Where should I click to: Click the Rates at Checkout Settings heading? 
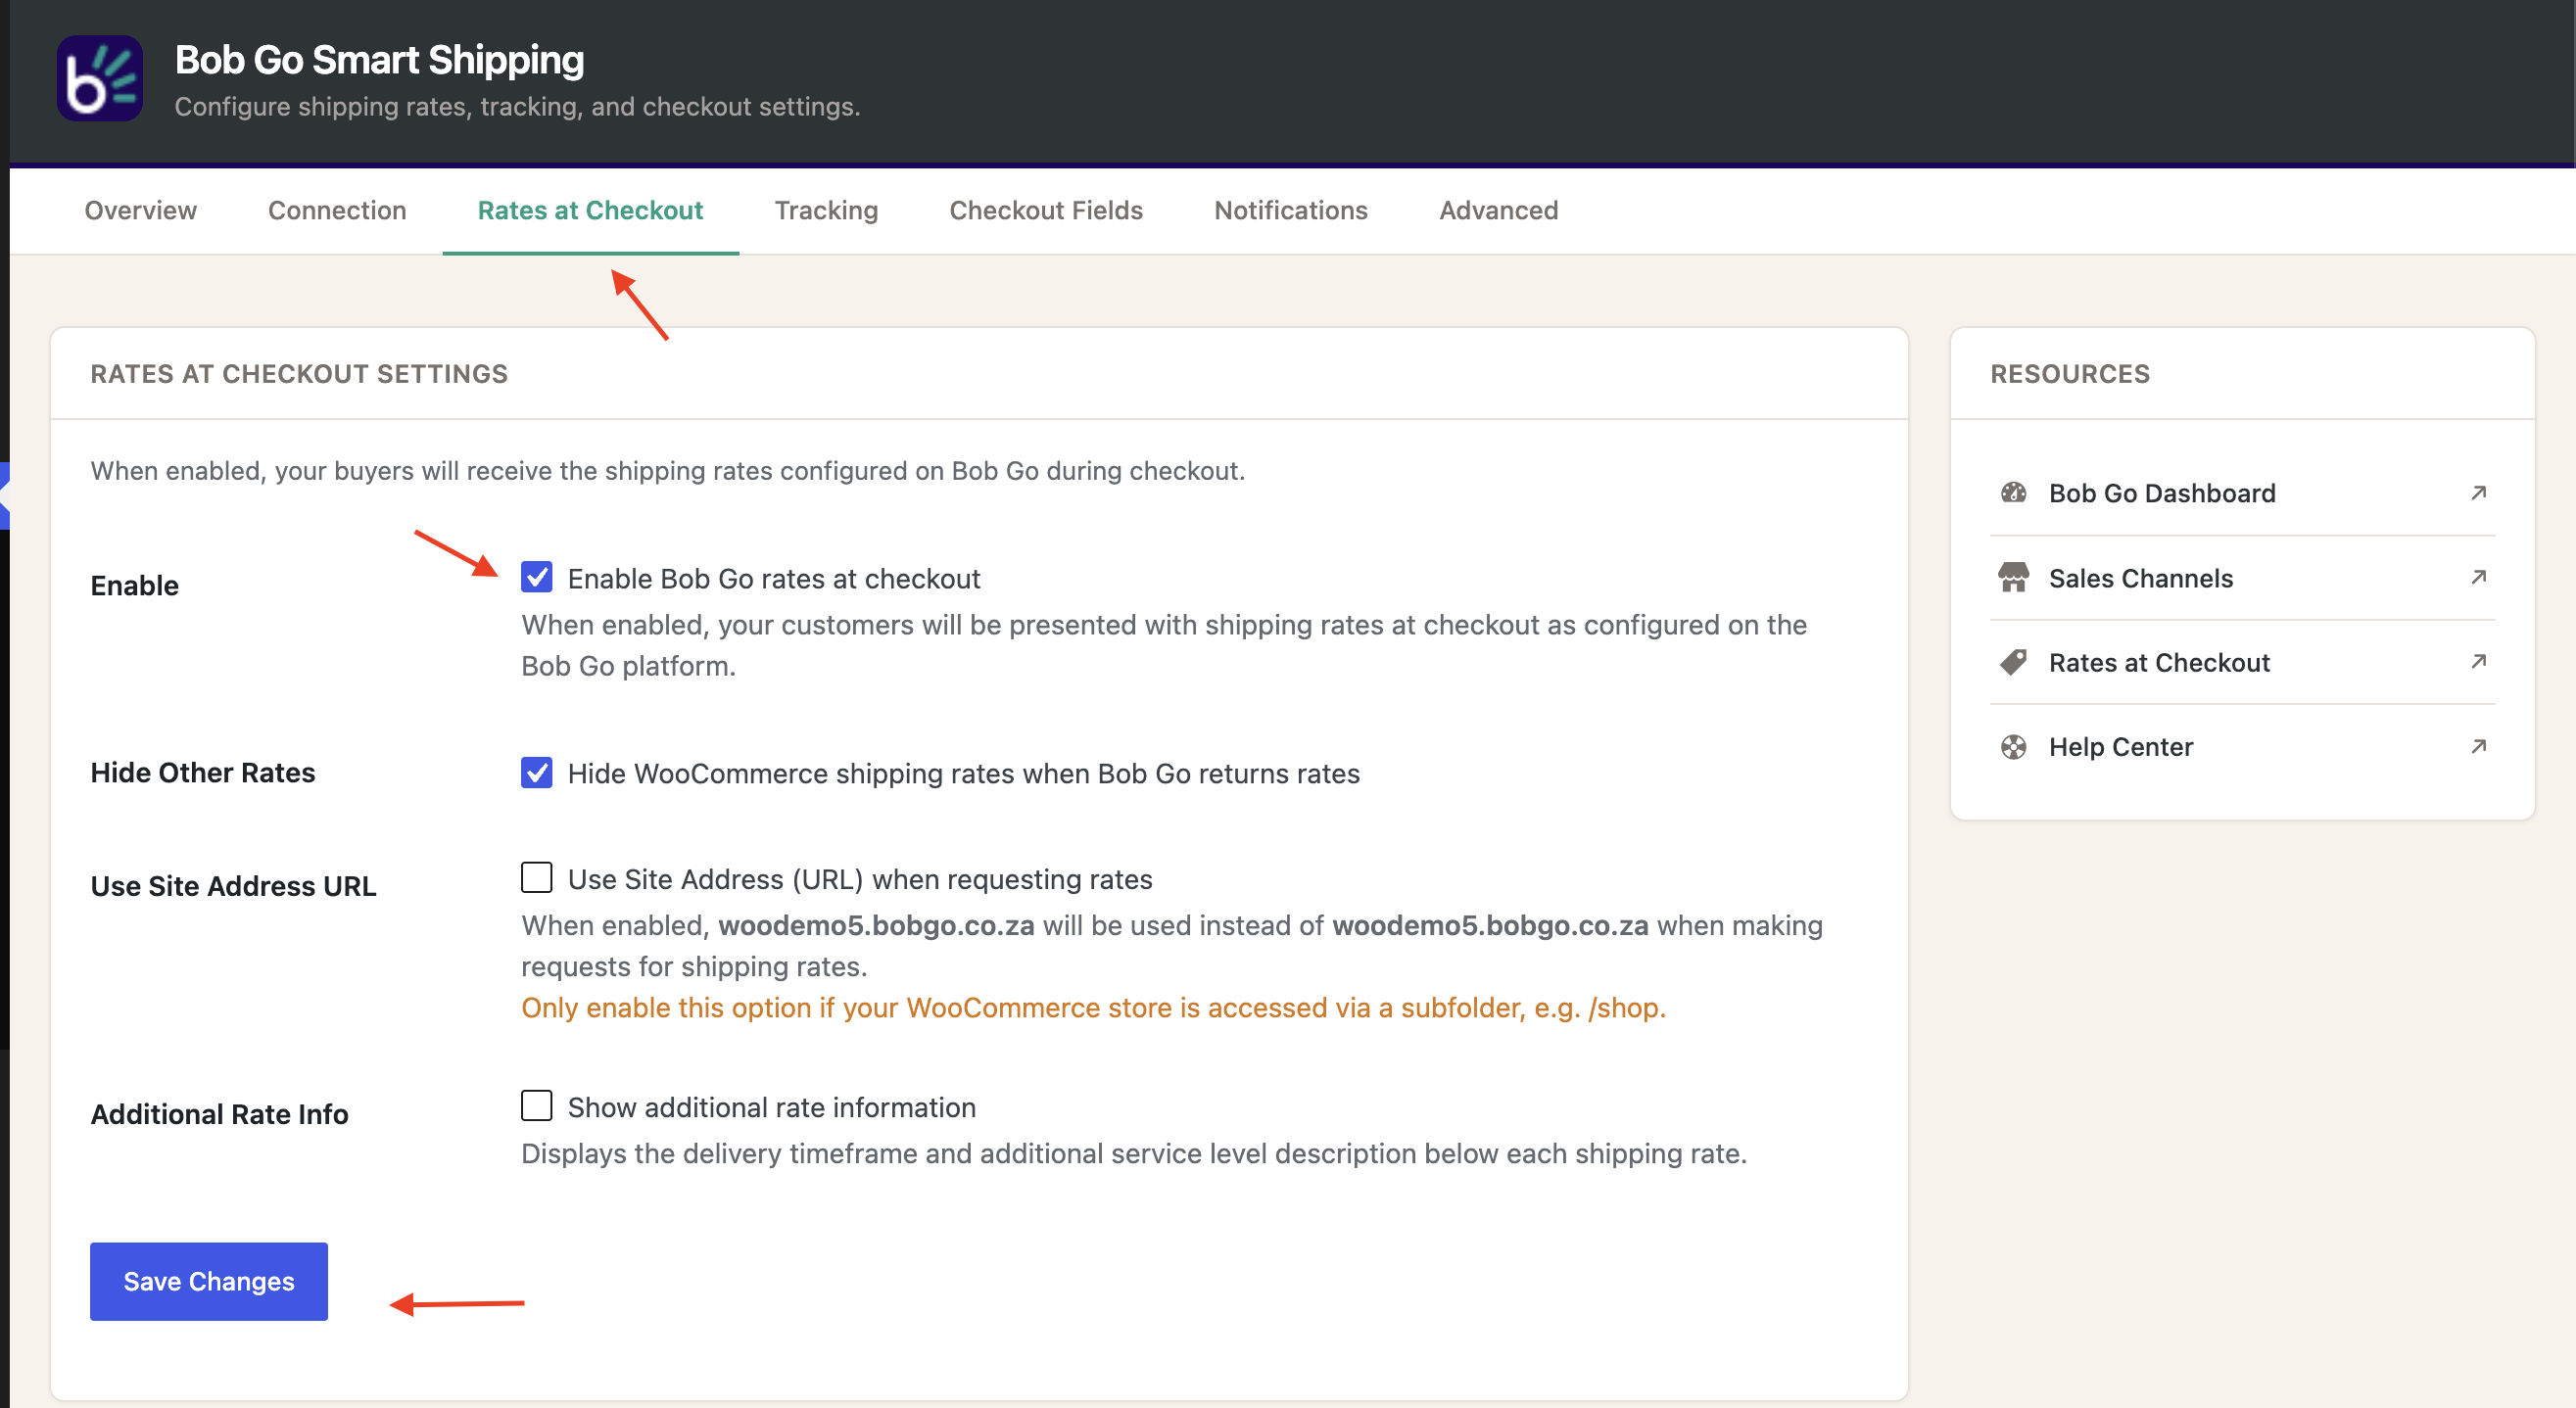(299, 374)
